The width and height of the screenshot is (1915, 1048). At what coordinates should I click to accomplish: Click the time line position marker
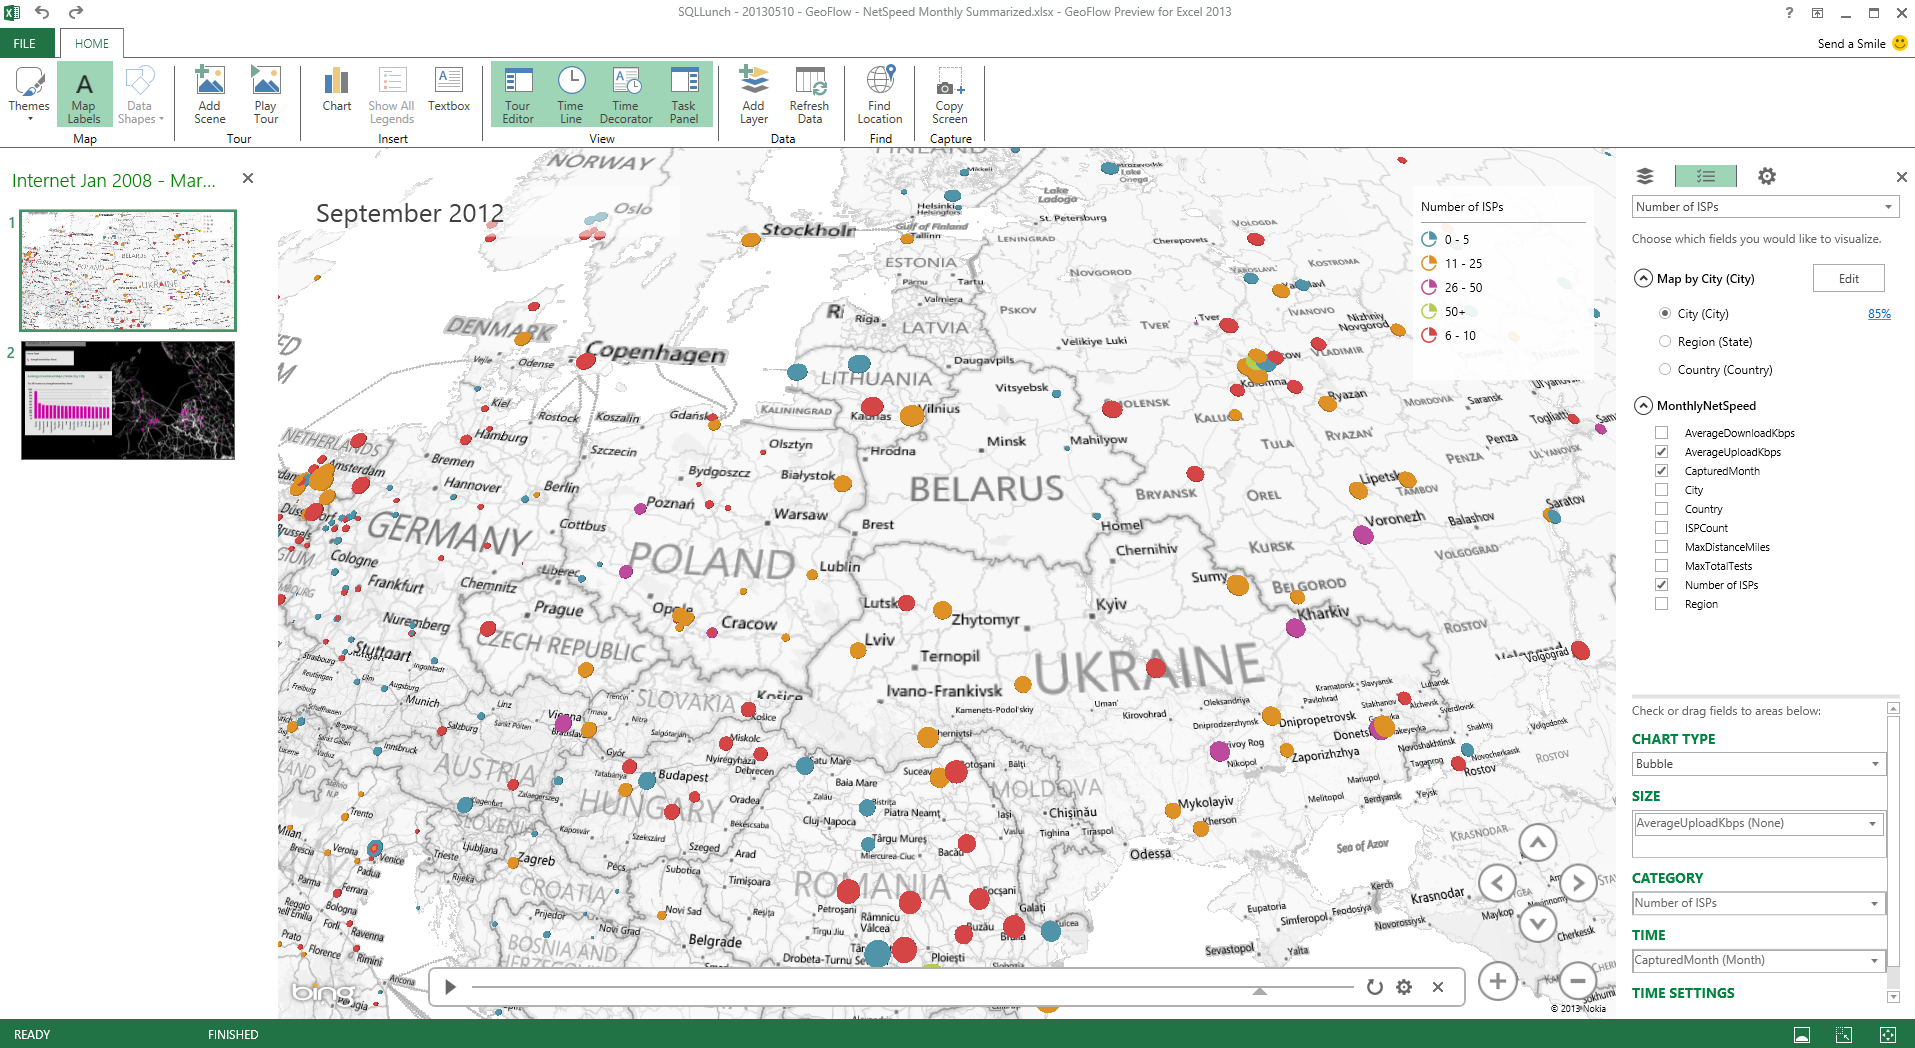tap(1260, 991)
